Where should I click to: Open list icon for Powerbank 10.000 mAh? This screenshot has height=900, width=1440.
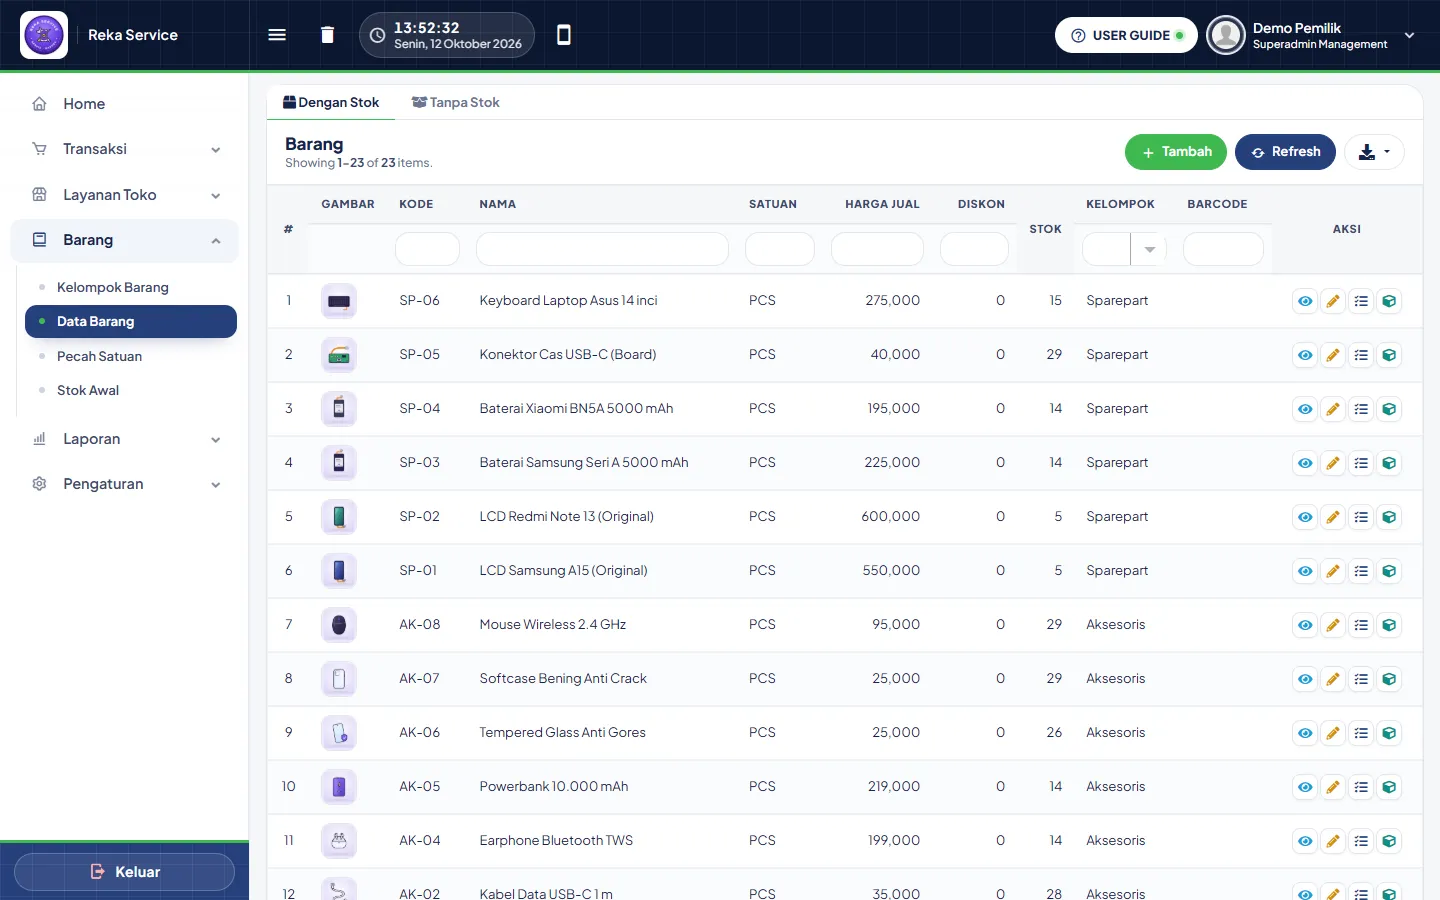[1361, 787]
